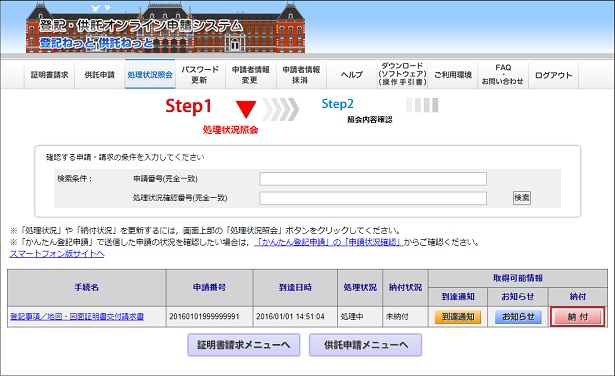This screenshot has width=615, height=376.
Task: Open 申請者情報変更 menu item
Action: pos(251,74)
